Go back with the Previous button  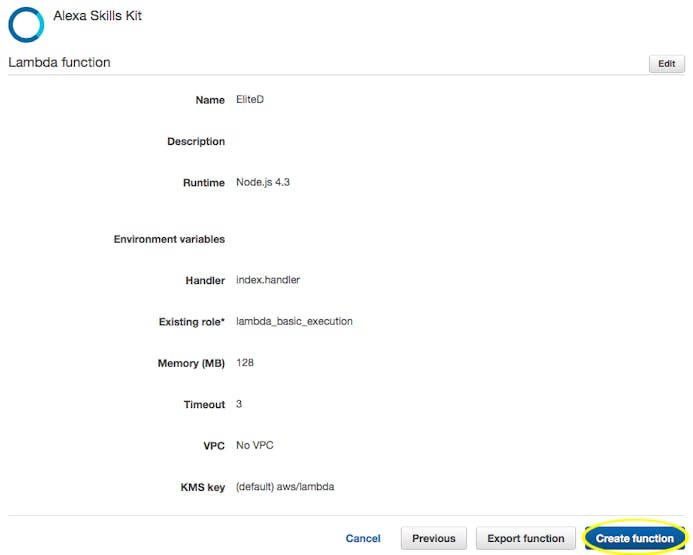pyautogui.click(x=434, y=538)
